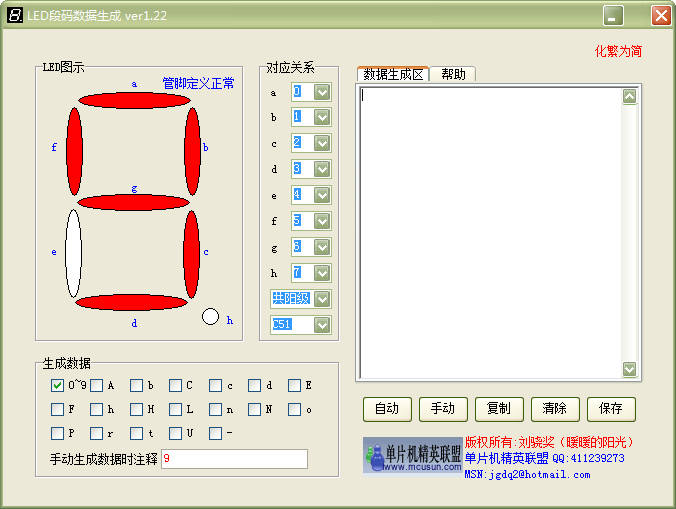Toggle bottom LED segment d
Viewport: 676px width, 509px height.
click(132, 302)
